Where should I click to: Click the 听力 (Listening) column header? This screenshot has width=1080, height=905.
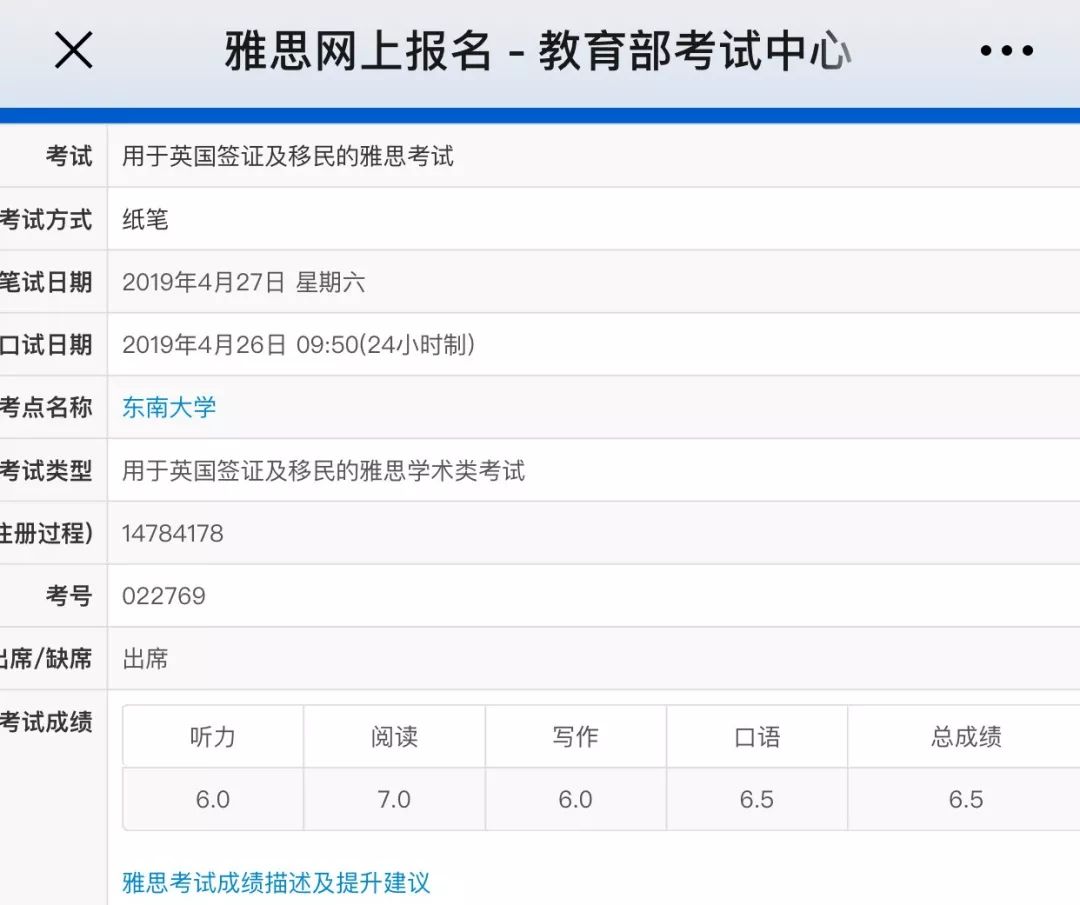[x=212, y=737]
